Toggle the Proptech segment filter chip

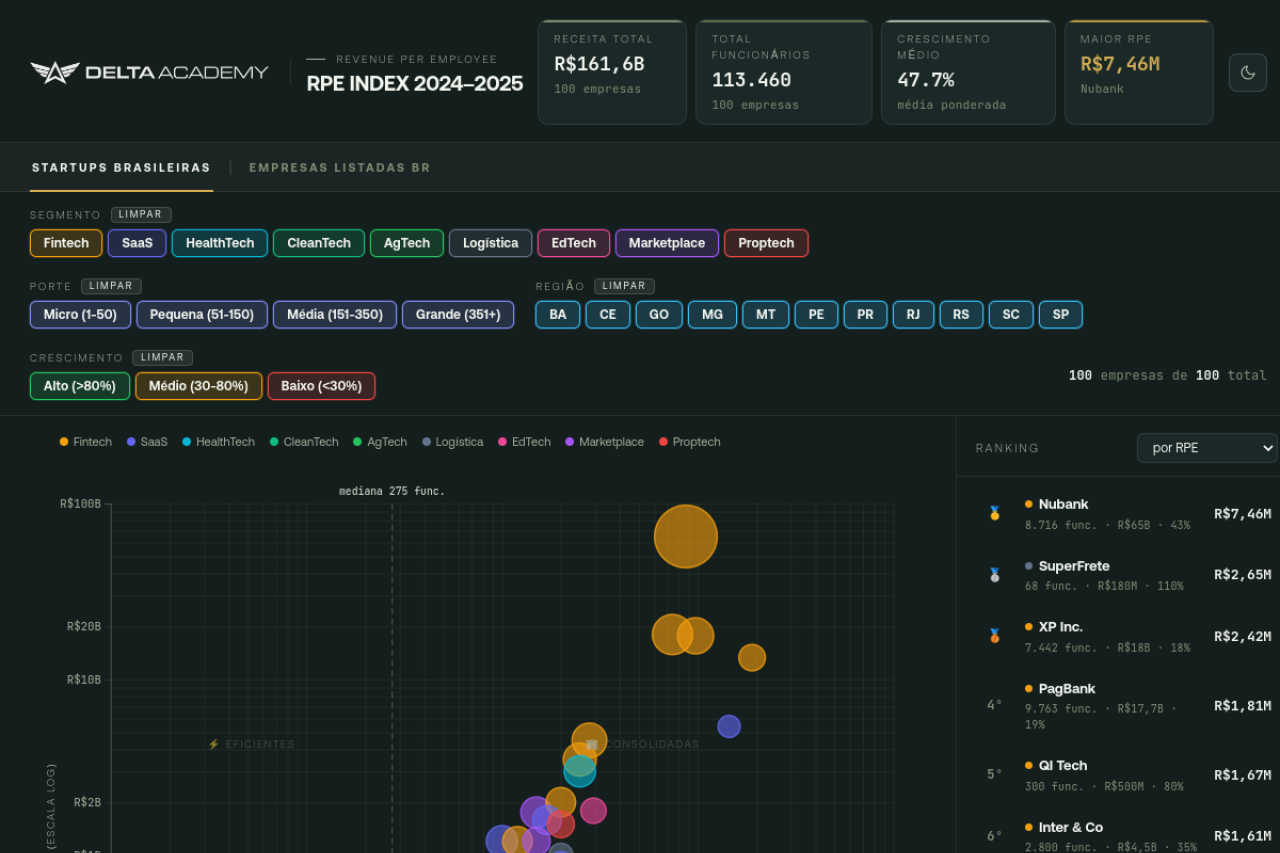(x=766, y=243)
